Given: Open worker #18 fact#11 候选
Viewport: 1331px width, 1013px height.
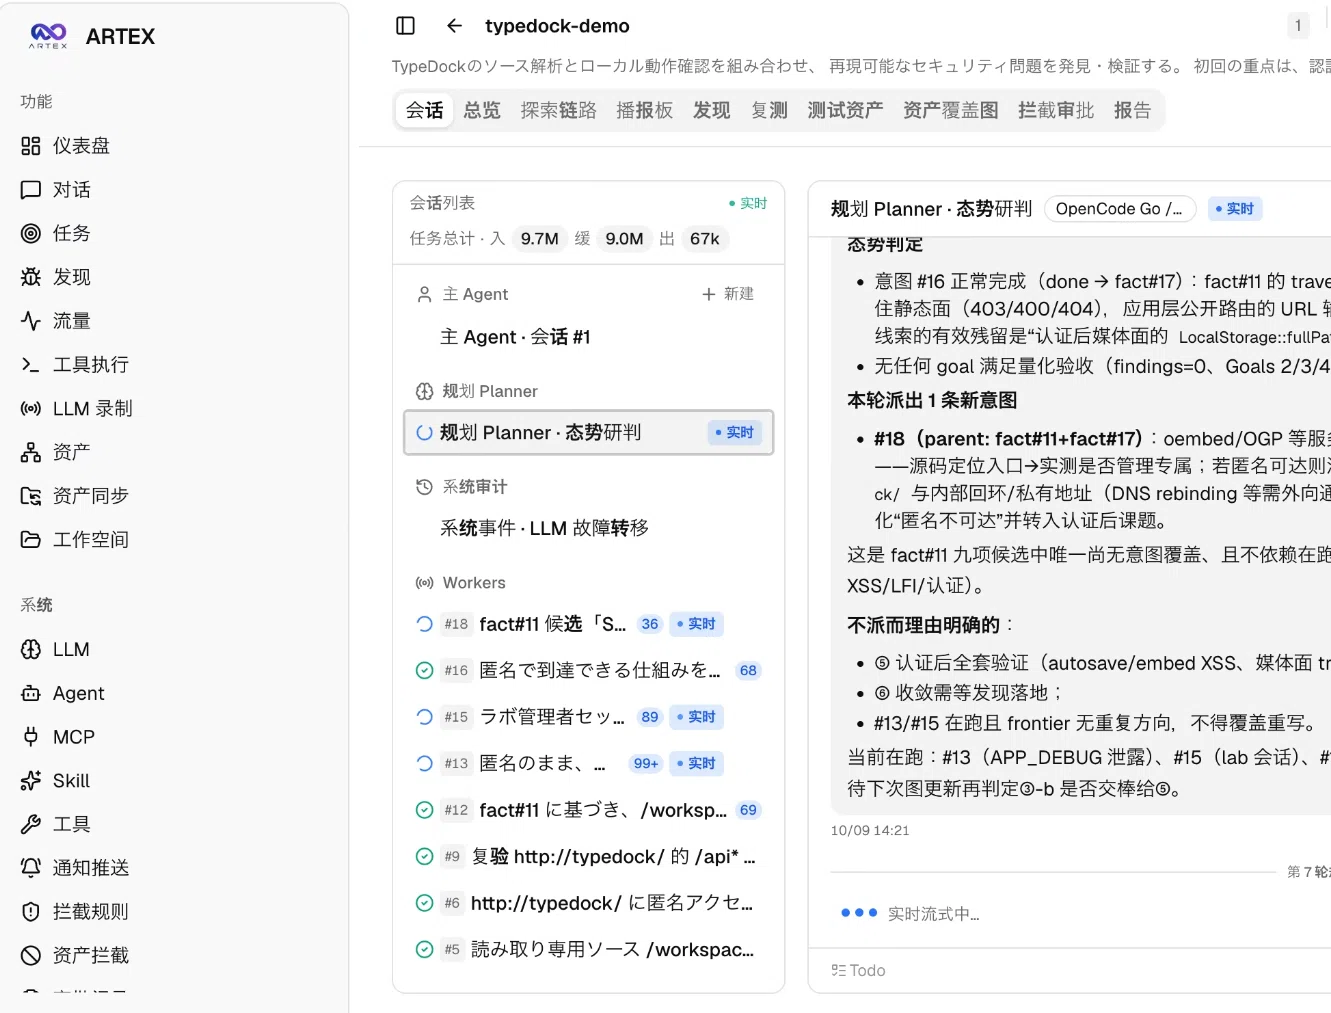Looking at the screenshot, I should click(x=588, y=624).
